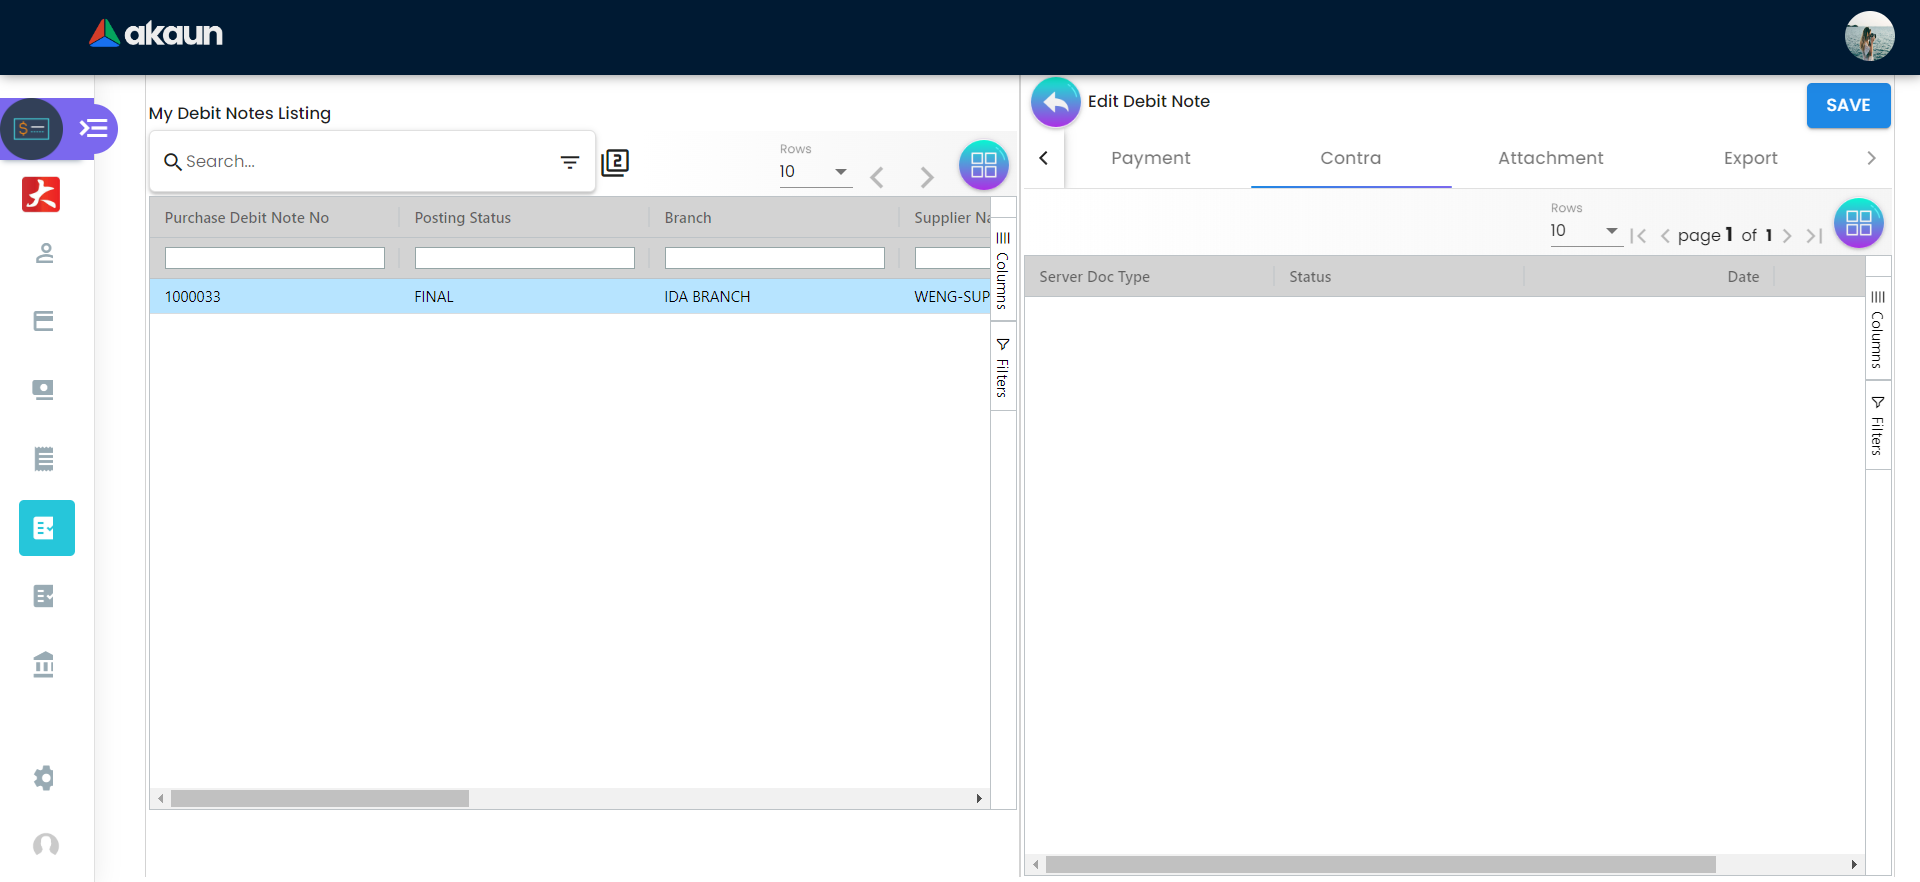Click the numbered pages icon beside search
The width and height of the screenshot is (1920, 882).
pyautogui.click(x=615, y=162)
